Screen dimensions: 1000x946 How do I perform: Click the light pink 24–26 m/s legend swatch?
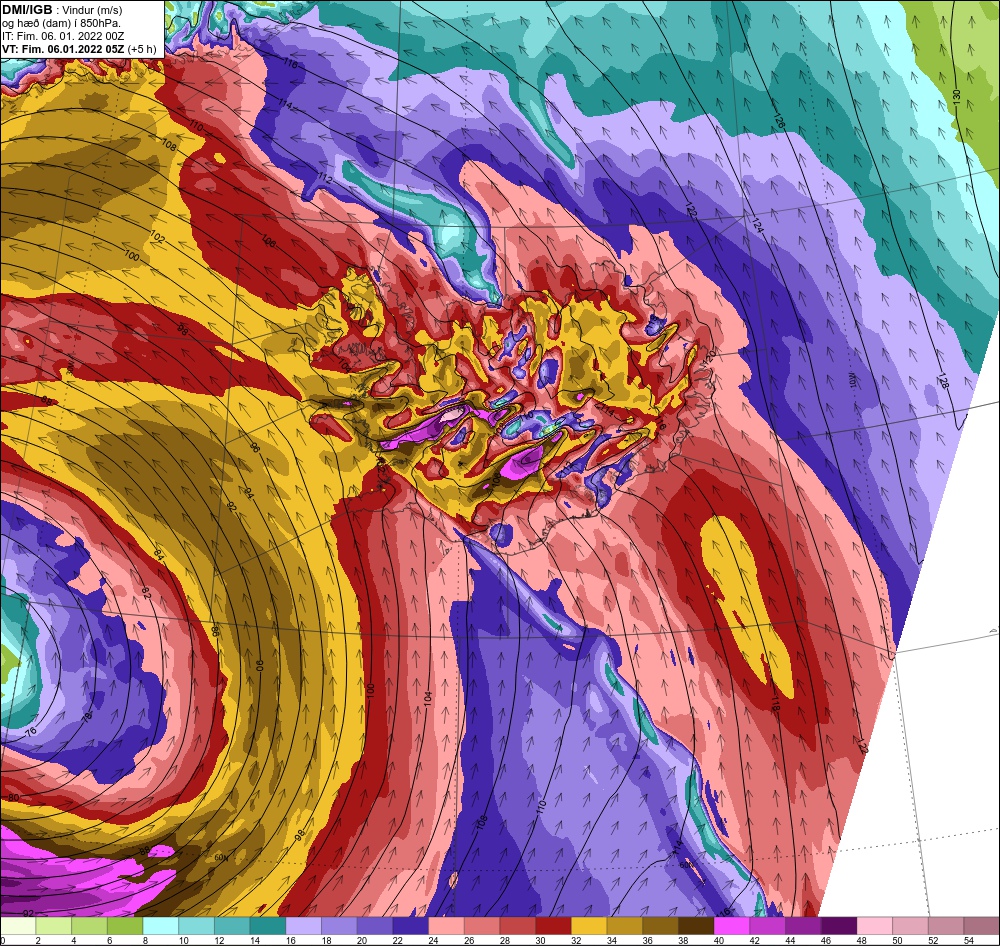pyautogui.click(x=446, y=926)
